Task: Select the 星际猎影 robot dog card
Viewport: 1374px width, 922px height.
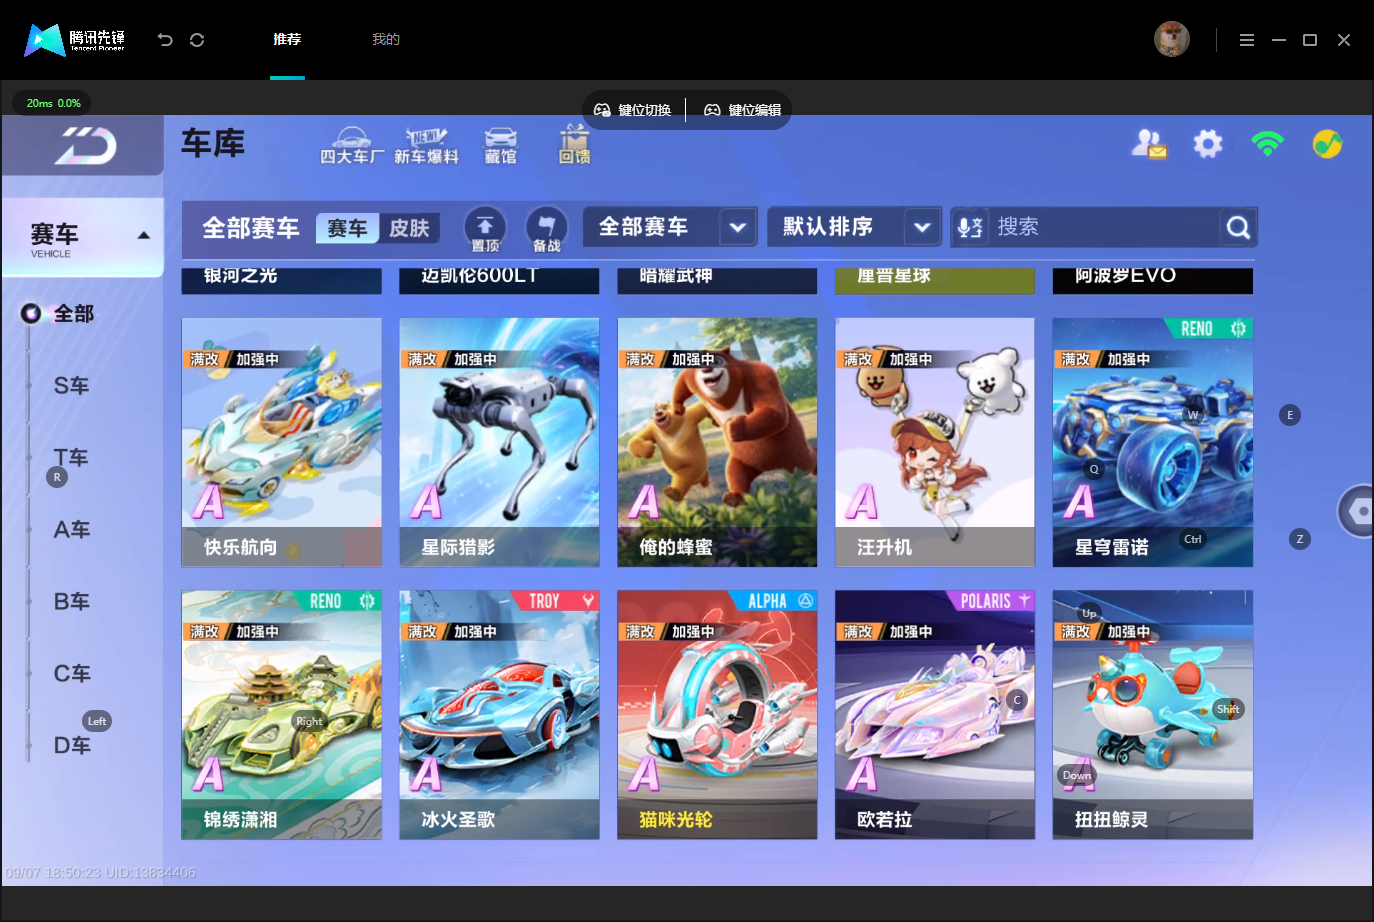Action: [x=499, y=442]
